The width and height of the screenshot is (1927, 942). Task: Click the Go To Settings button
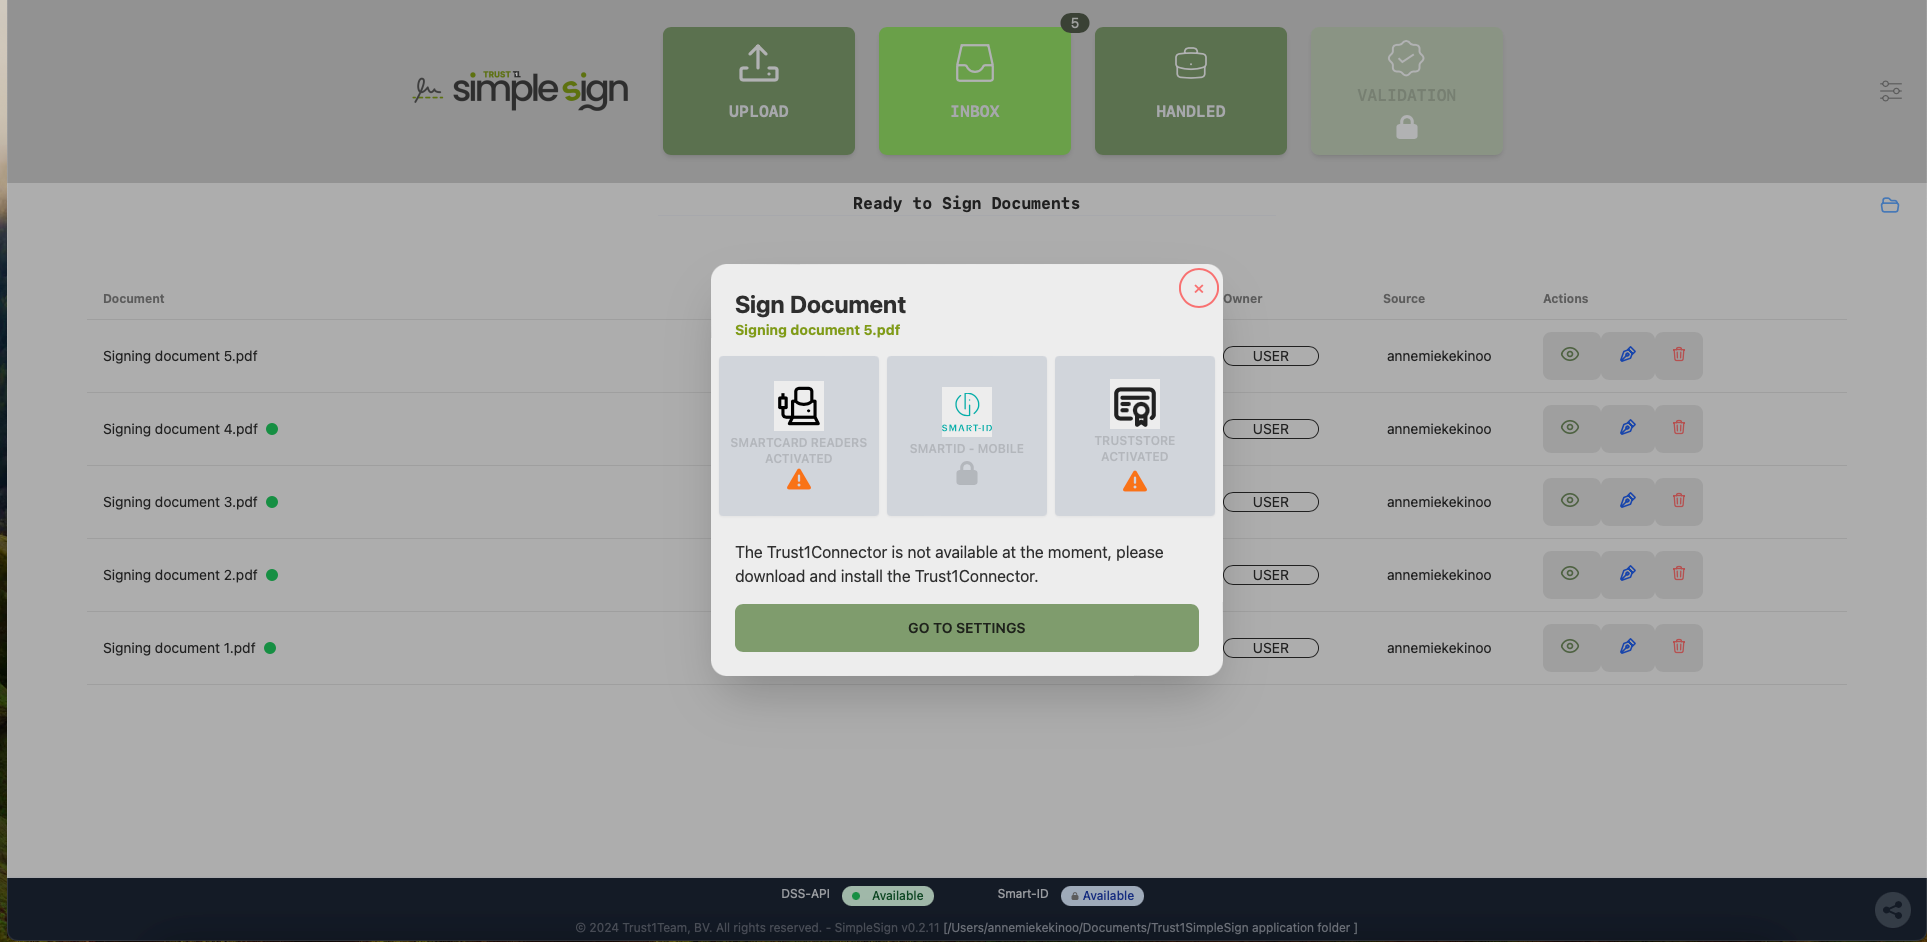click(967, 628)
